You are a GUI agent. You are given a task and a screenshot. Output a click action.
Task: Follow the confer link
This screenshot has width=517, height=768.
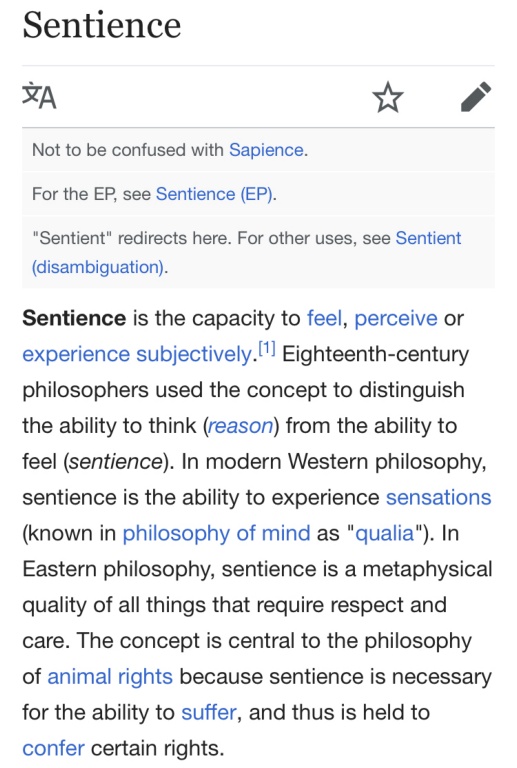pyautogui.click(x=53, y=748)
